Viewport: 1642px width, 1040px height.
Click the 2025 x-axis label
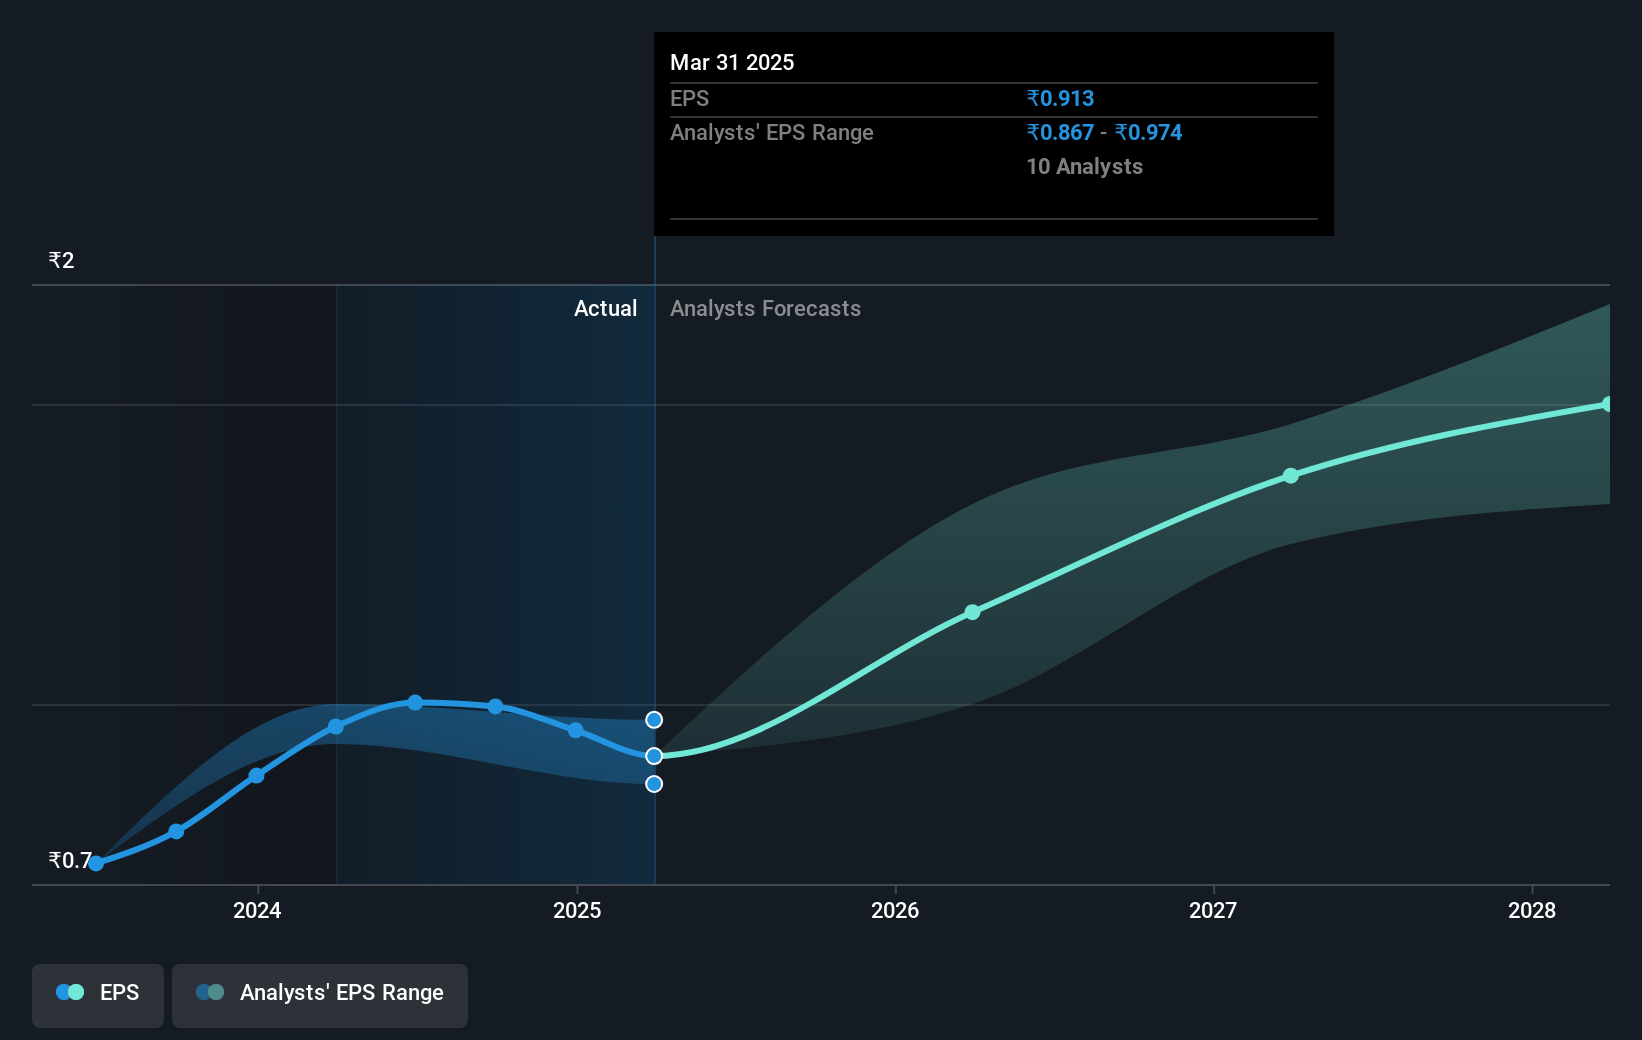[x=577, y=910]
